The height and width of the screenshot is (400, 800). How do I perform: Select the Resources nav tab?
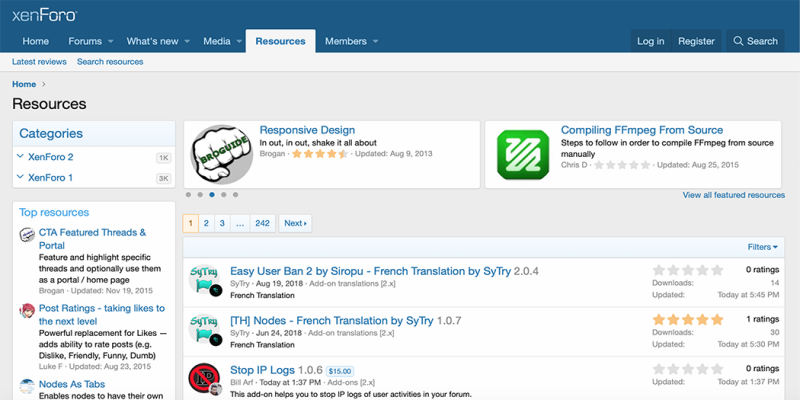tap(281, 41)
